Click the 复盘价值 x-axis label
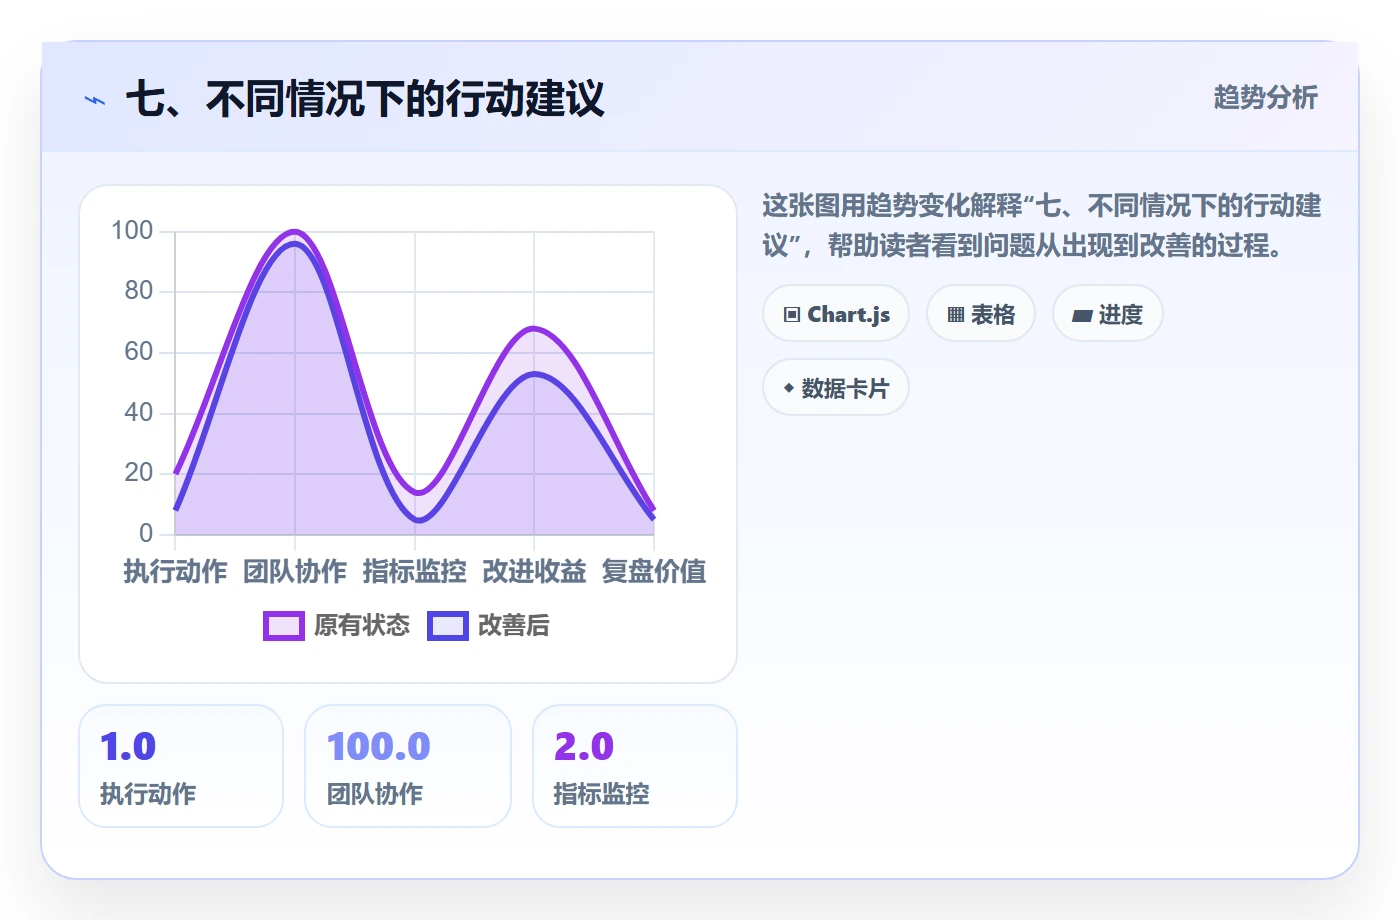The image size is (1400, 920). pyautogui.click(x=654, y=571)
